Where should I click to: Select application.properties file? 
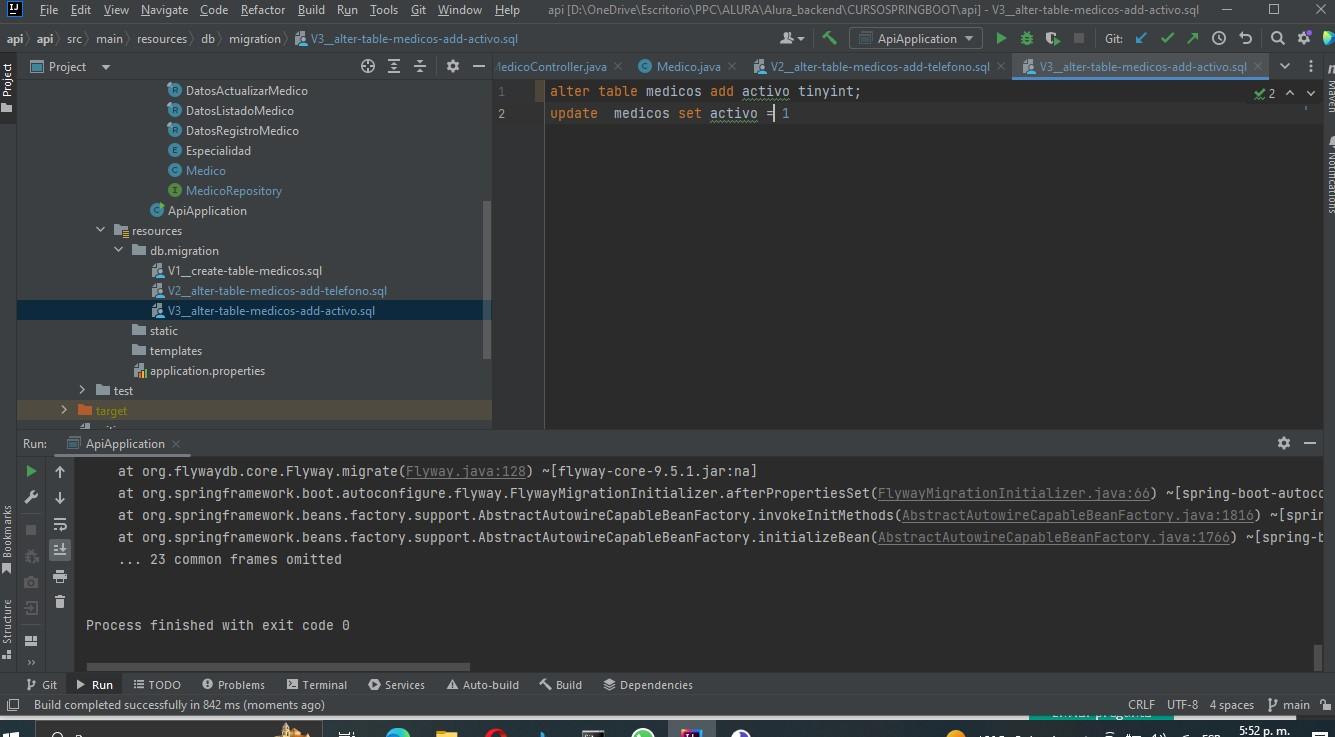[207, 370]
